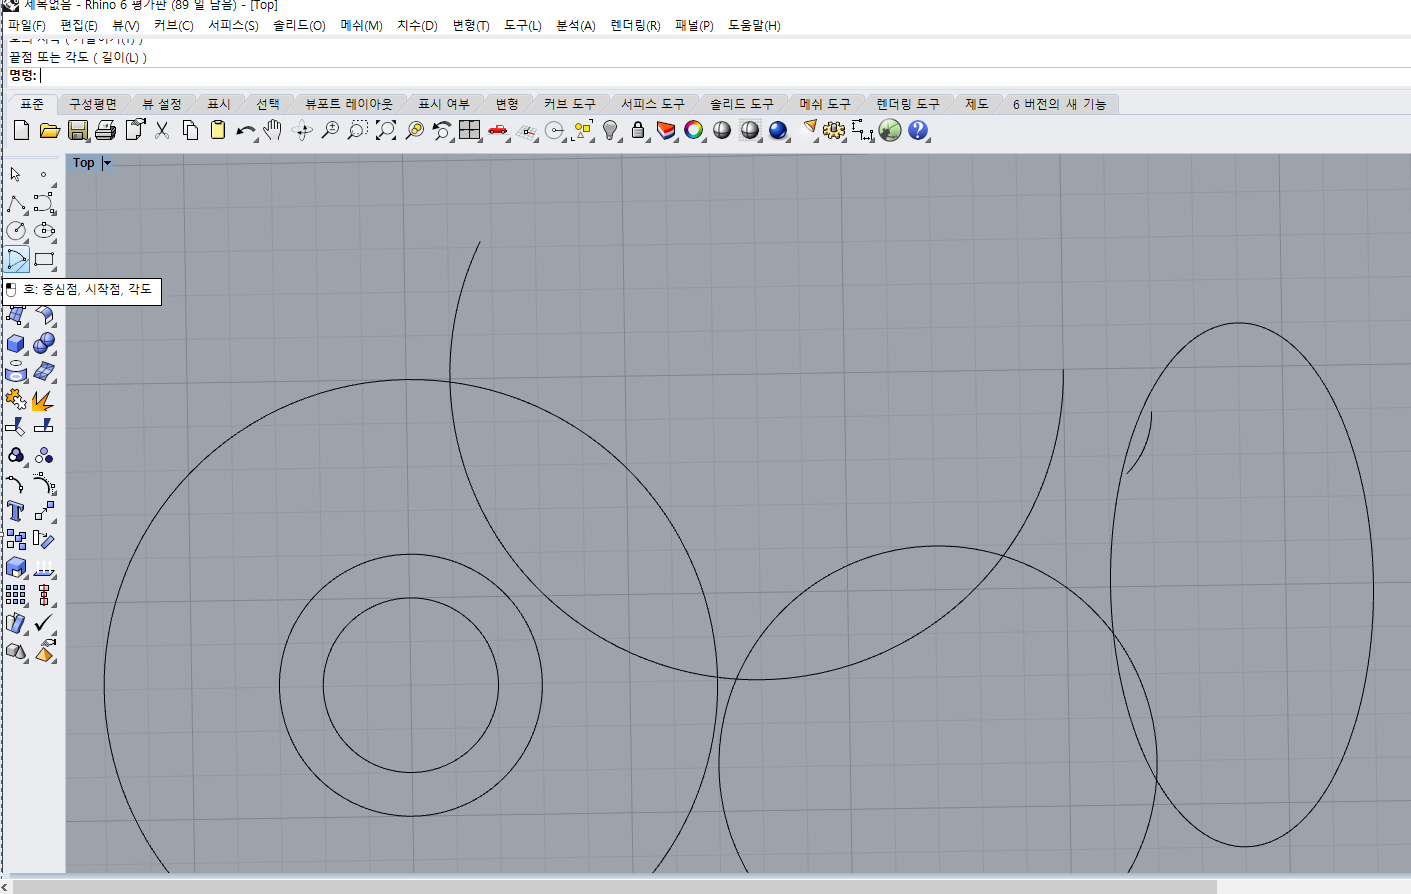
Task: Click the color wheel properties icon
Action: click(x=694, y=130)
